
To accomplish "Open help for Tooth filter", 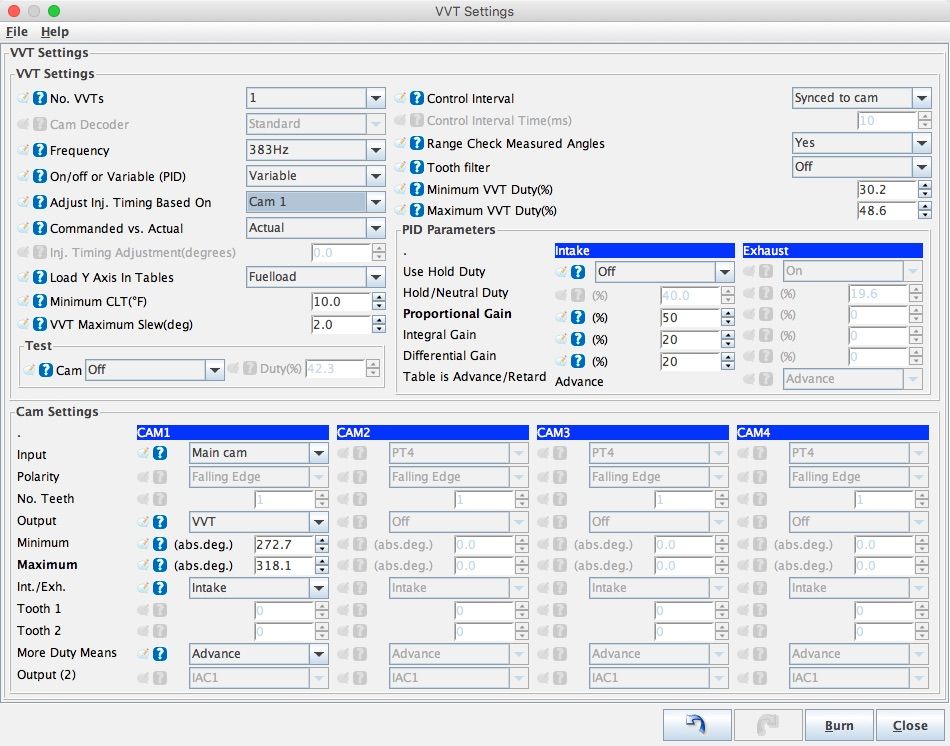I will point(417,167).
